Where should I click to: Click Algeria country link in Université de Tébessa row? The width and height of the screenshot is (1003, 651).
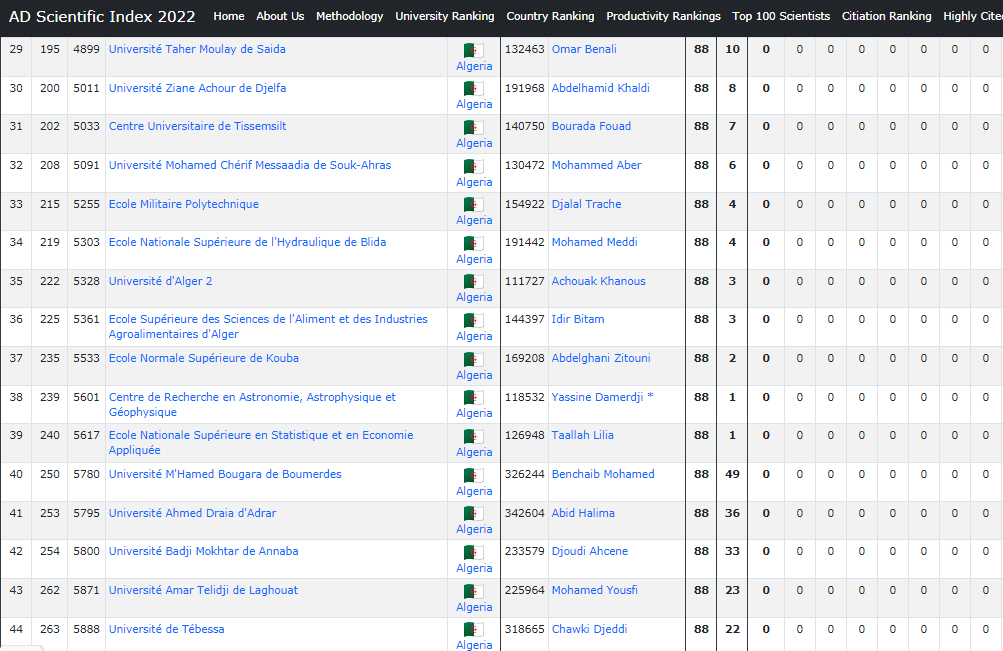(x=474, y=645)
